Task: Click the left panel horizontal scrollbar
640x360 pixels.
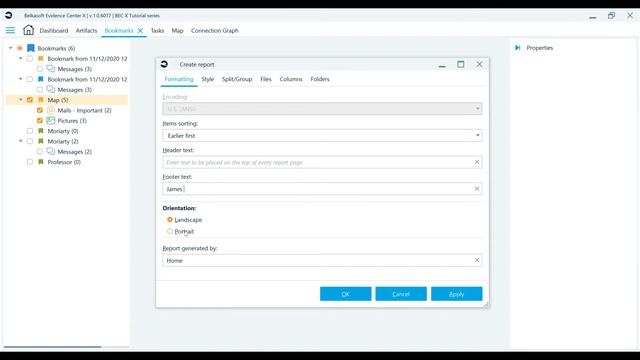Action: (x=52, y=347)
